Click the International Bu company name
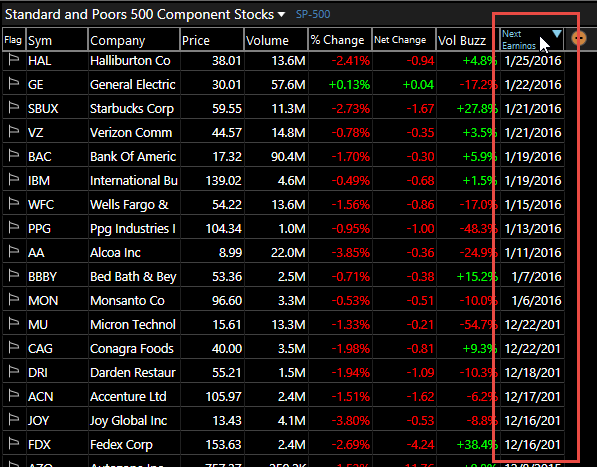597x467 pixels. 134,180
